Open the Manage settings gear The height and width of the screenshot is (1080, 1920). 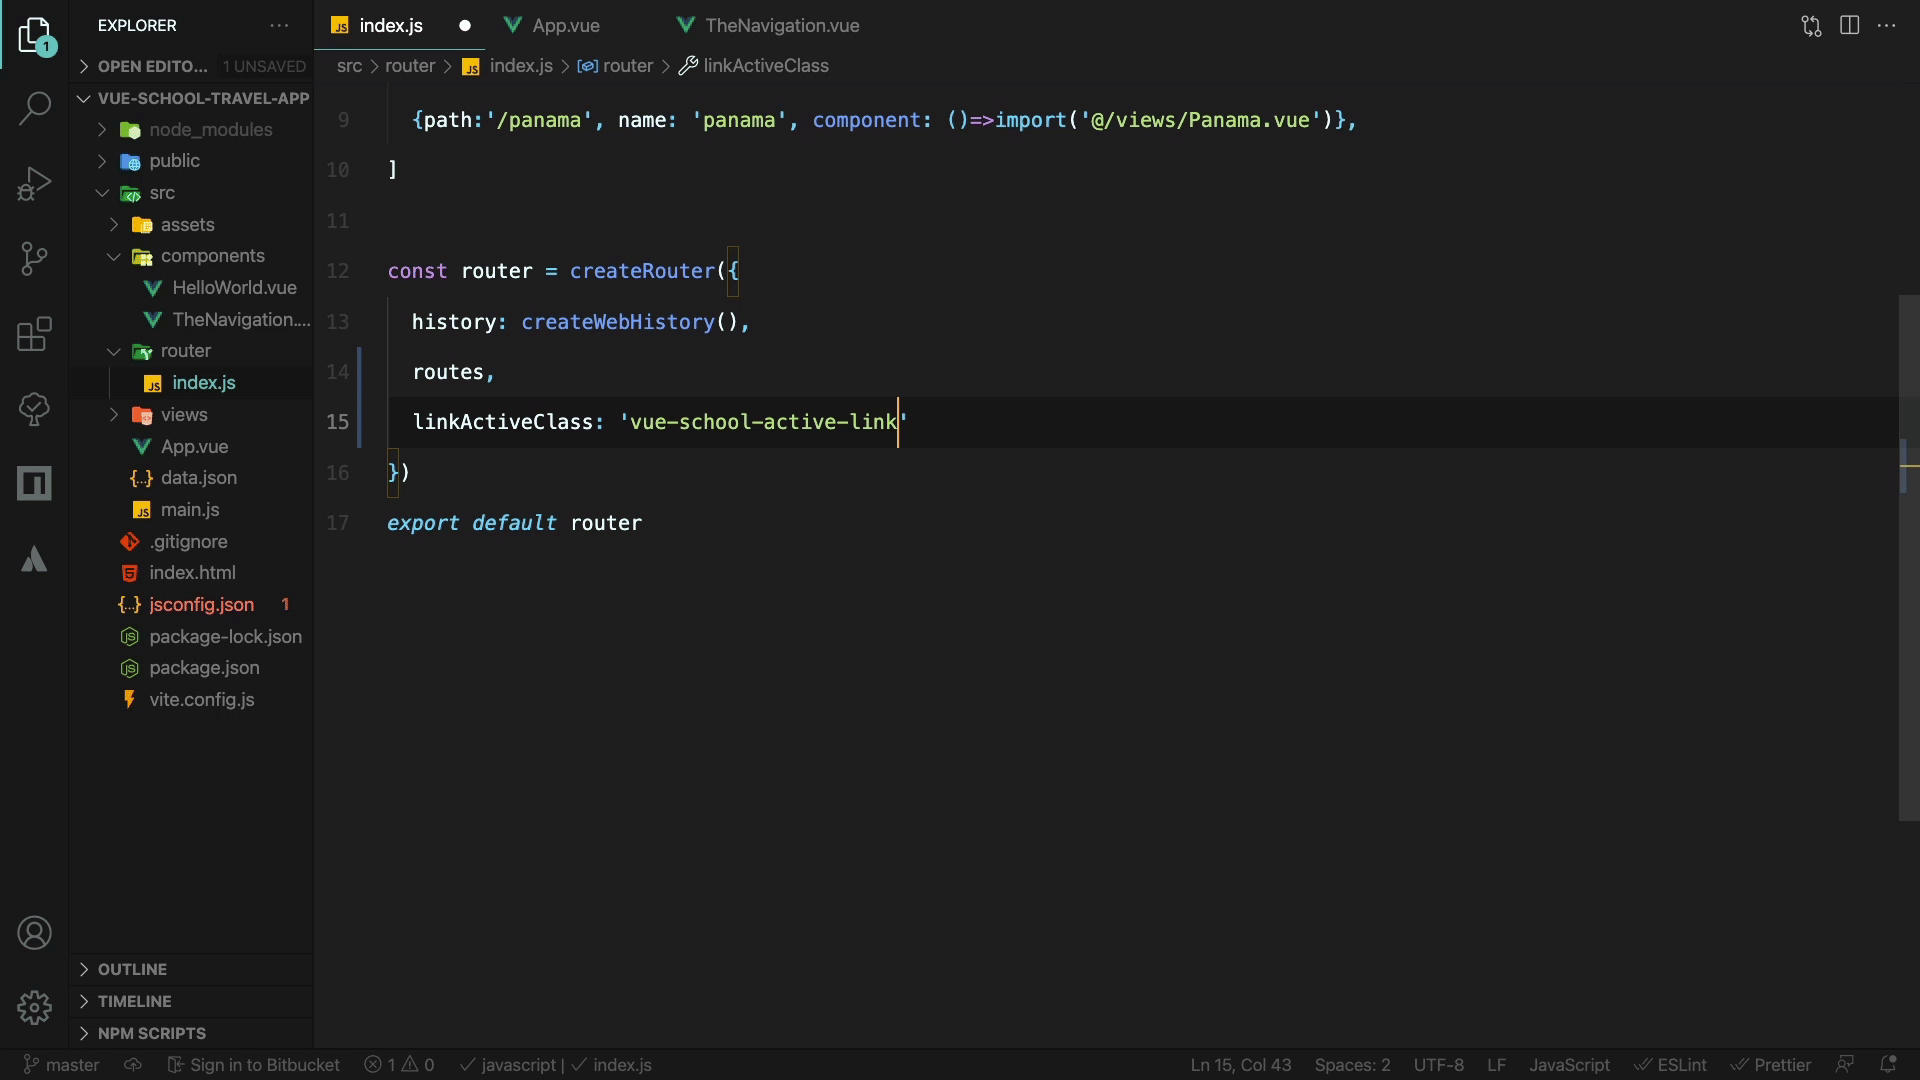pyautogui.click(x=35, y=1007)
